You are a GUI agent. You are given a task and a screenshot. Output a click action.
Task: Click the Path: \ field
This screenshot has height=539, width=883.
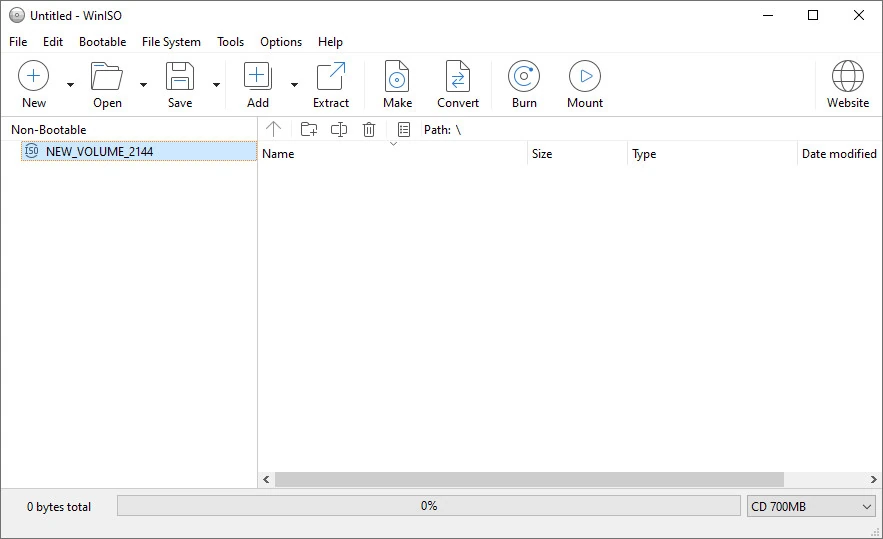[x=443, y=130]
